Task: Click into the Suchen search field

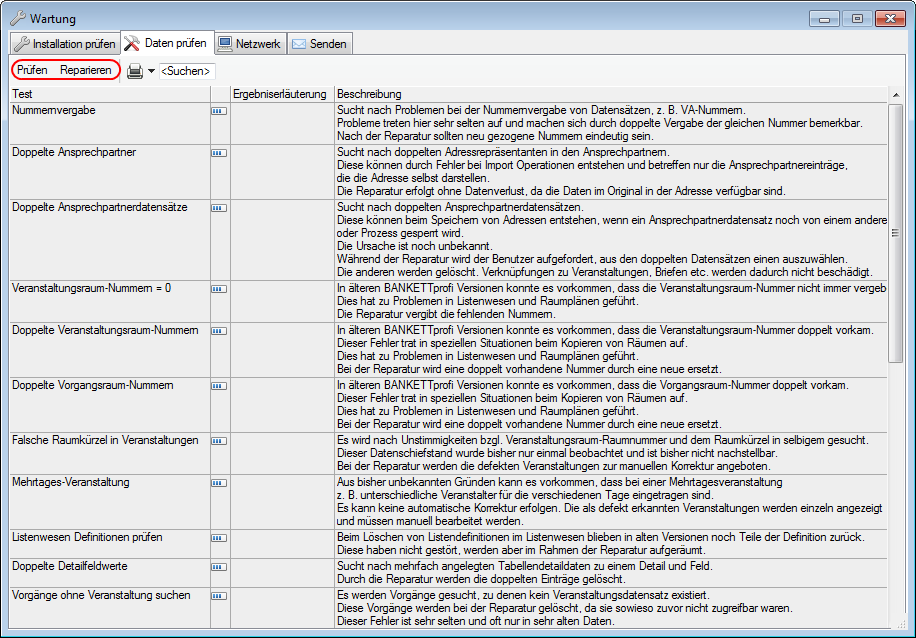Action: click(x=187, y=71)
